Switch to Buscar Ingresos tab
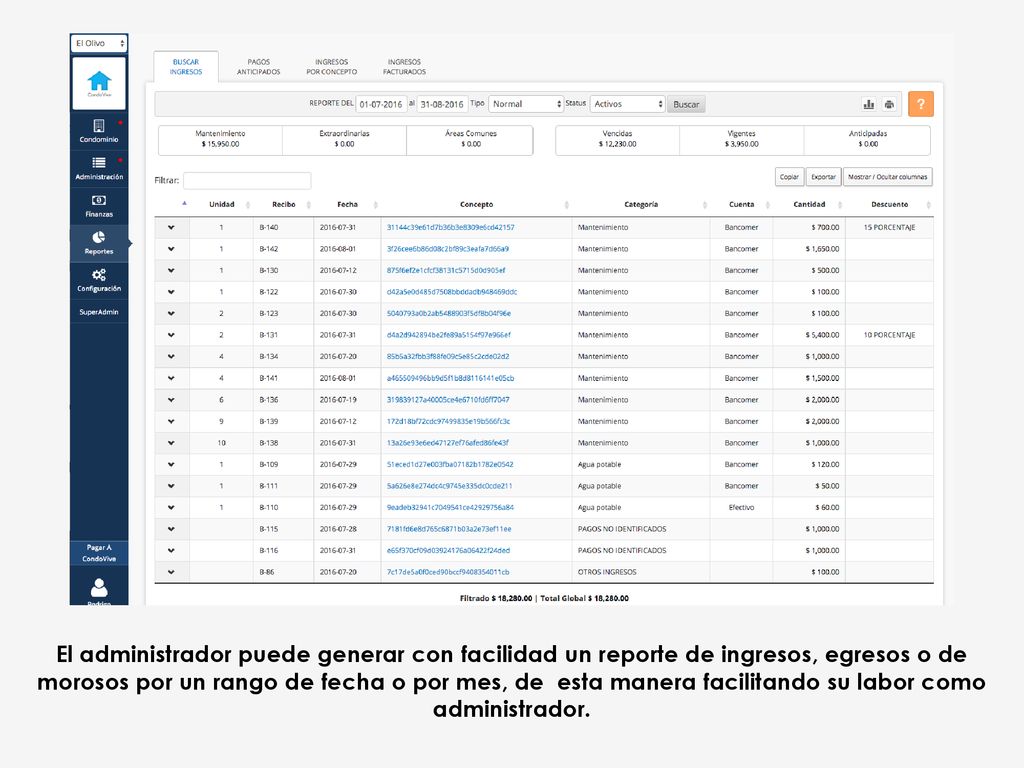The width and height of the screenshot is (1024, 768). 186,67
